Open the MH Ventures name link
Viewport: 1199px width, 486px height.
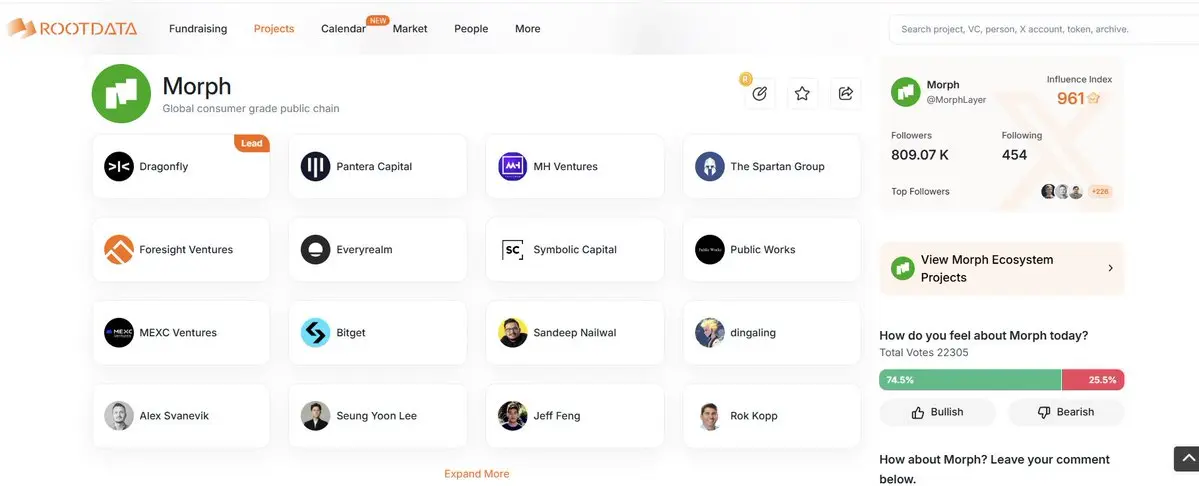tap(565, 167)
